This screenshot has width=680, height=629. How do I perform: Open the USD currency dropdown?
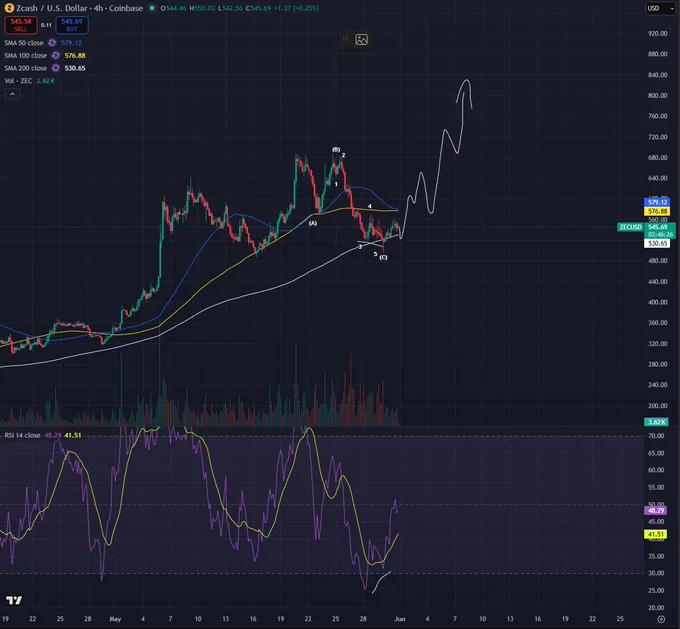pyautogui.click(x=659, y=8)
